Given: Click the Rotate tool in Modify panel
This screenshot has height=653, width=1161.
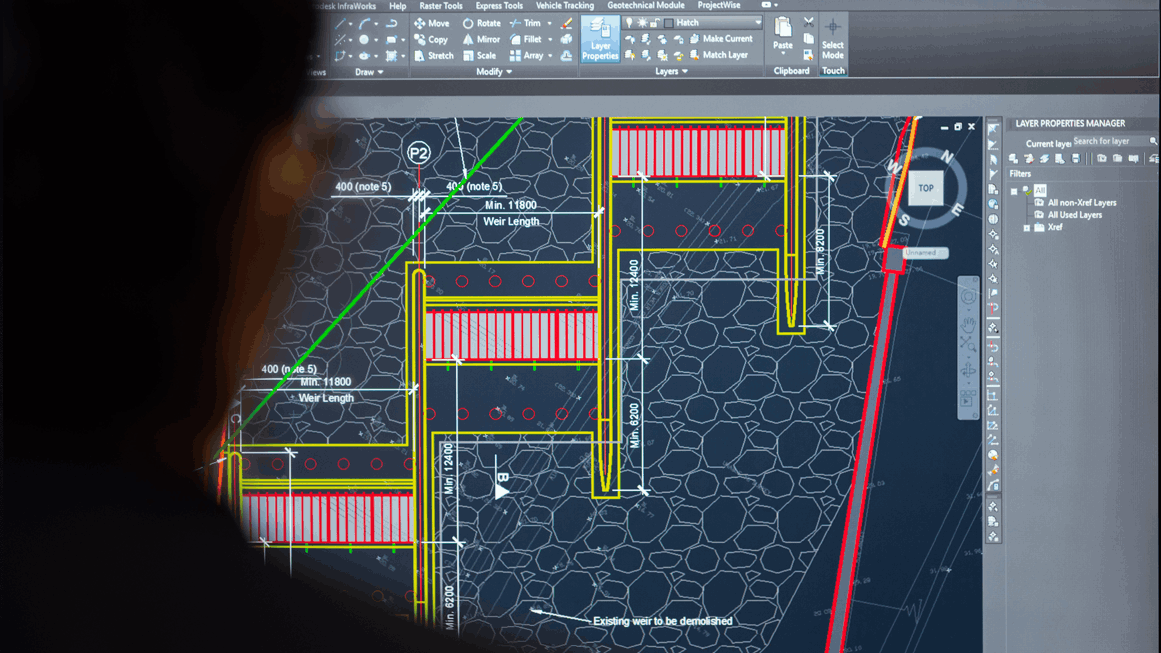Looking at the screenshot, I should pyautogui.click(x=481, y=23).
